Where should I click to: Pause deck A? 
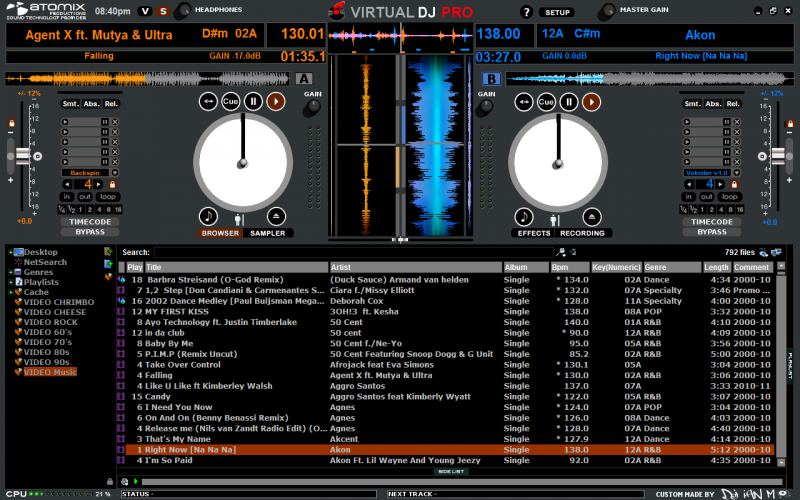pos(253,102)
